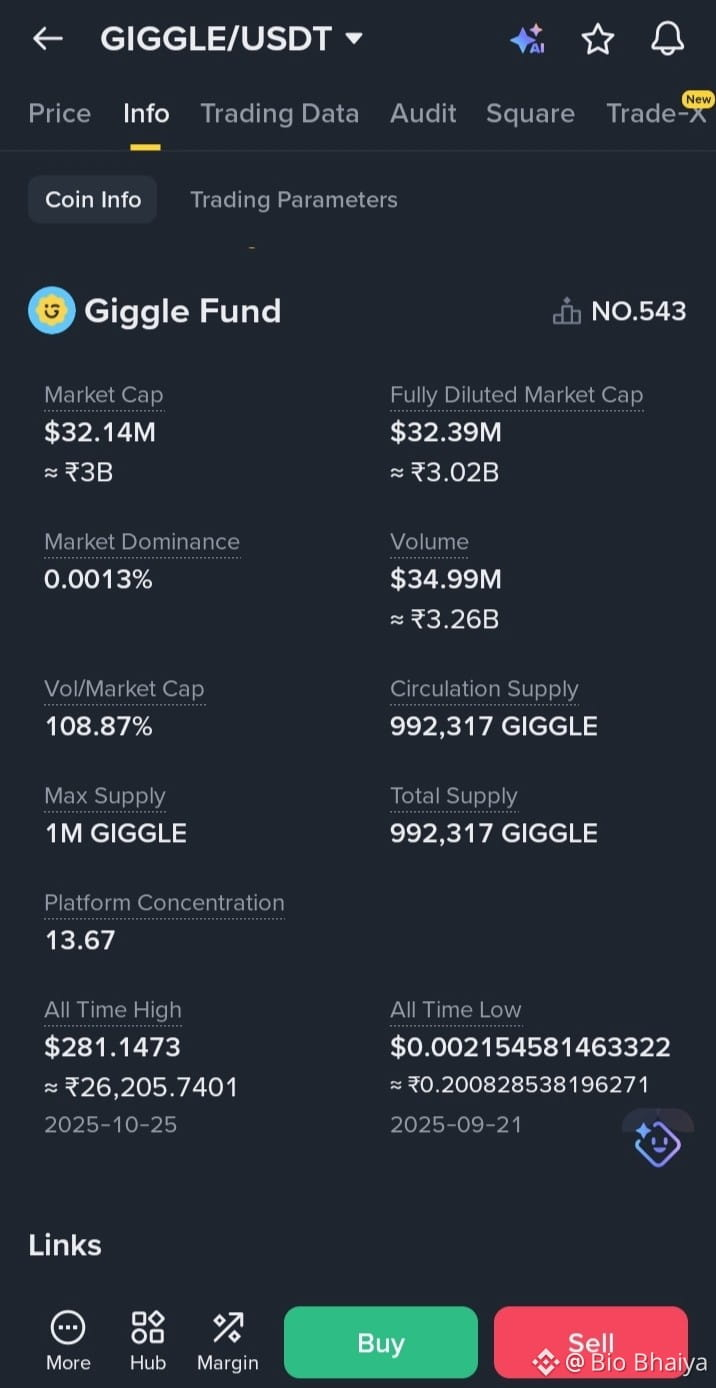Open the floating chatbot assistant icon

tap(658, 1140)
